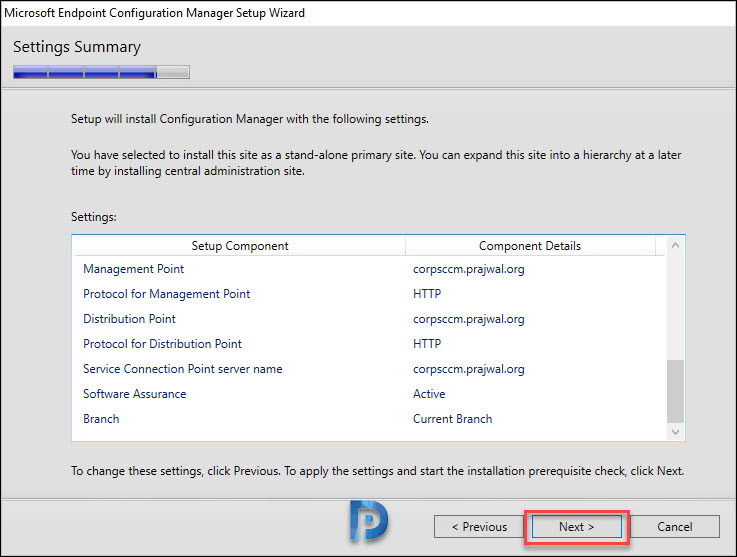Select the Protocol for Management Point row
This screenshot has height=557, width=737.
369,294
